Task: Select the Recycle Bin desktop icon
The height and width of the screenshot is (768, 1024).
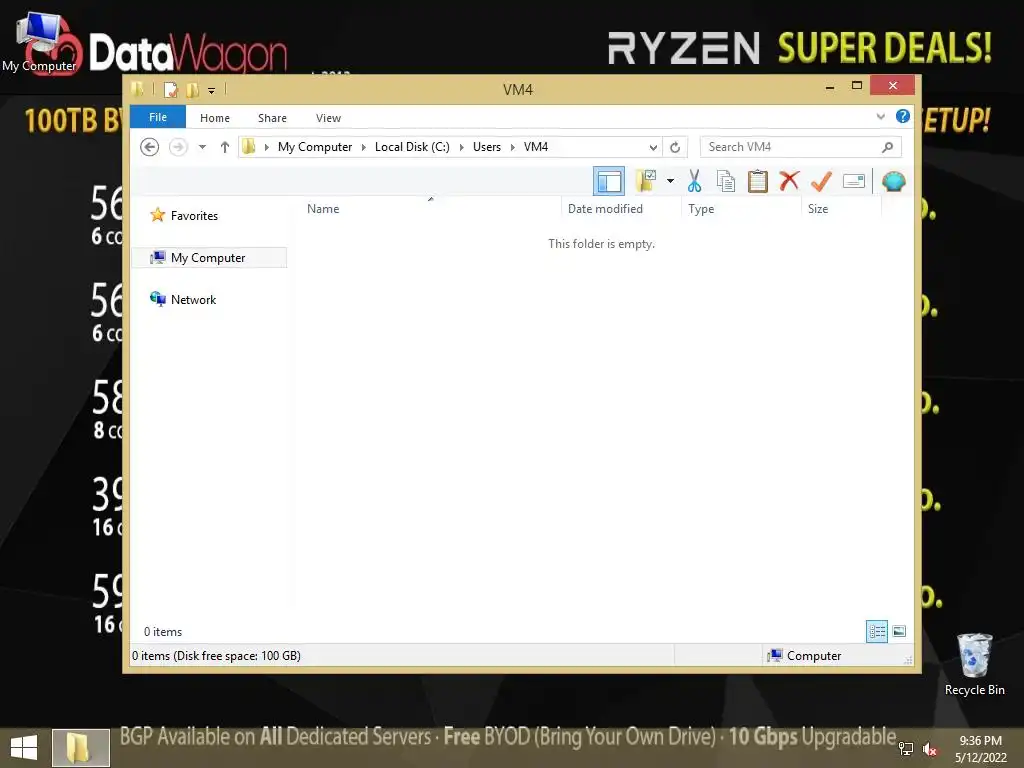Action: tap(974, 665)
